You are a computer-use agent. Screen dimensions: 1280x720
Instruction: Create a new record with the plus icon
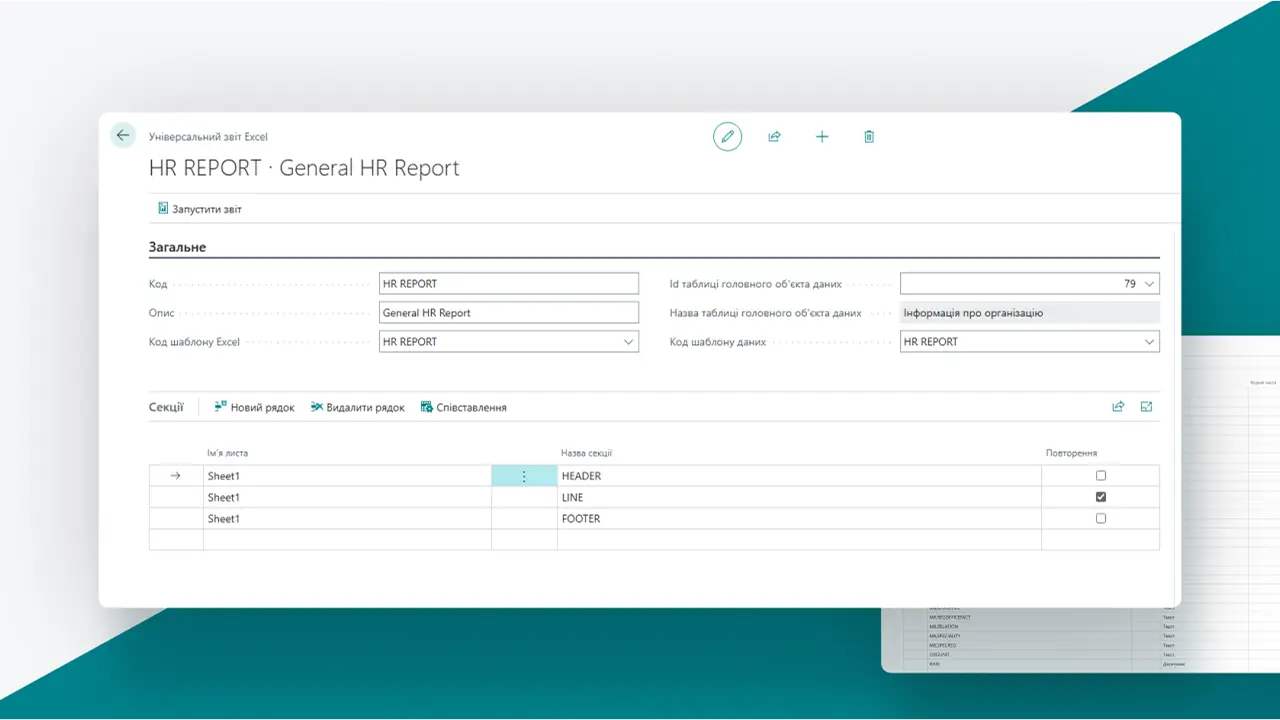pos(821,137)
